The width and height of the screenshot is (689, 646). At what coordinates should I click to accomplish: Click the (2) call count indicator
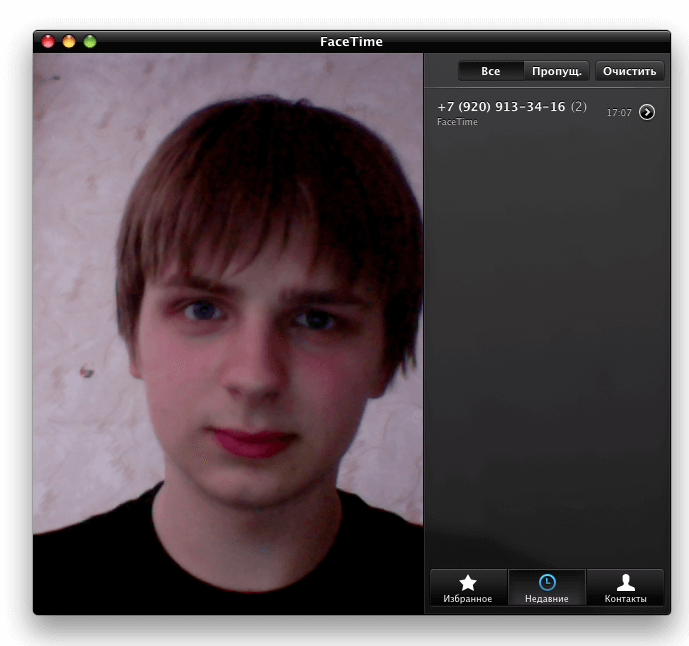coord(579,106)
